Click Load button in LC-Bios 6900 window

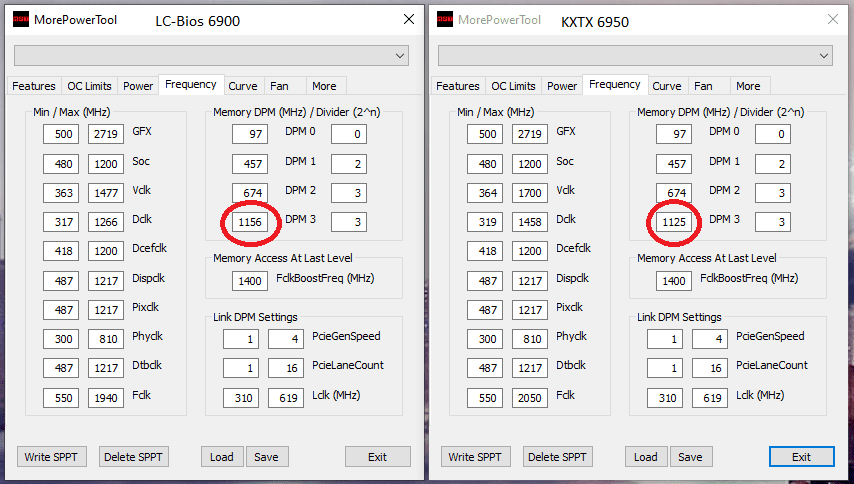(x=222, y=457)
